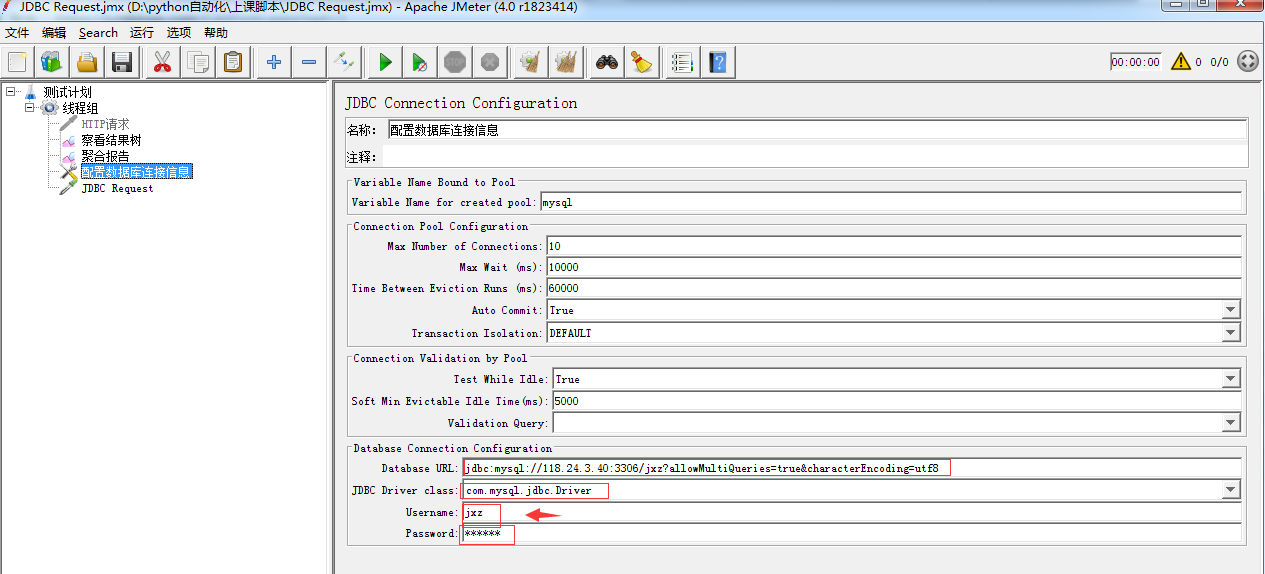Select JDBC Request tree item
Viewport: 1265px width, 574px height.
pos(117,188)
